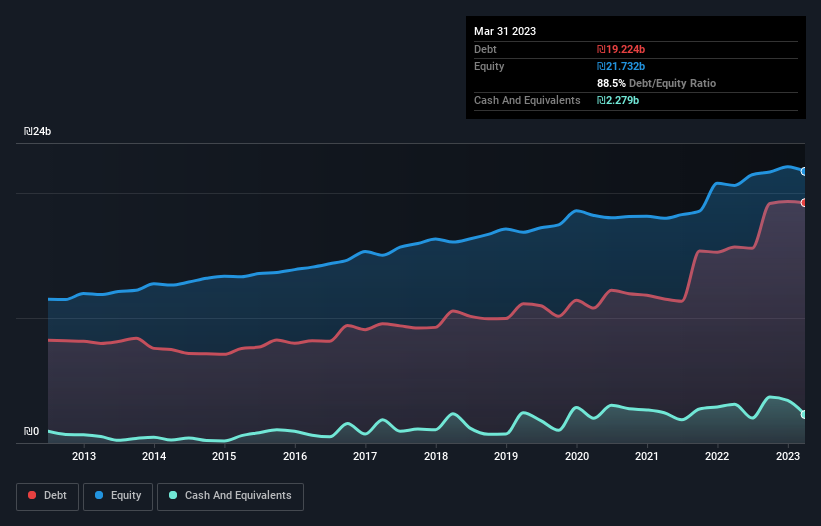Screen dimensions: 821x526
Task: Click the 2023 x-axis label
Action: pos(787,456)
